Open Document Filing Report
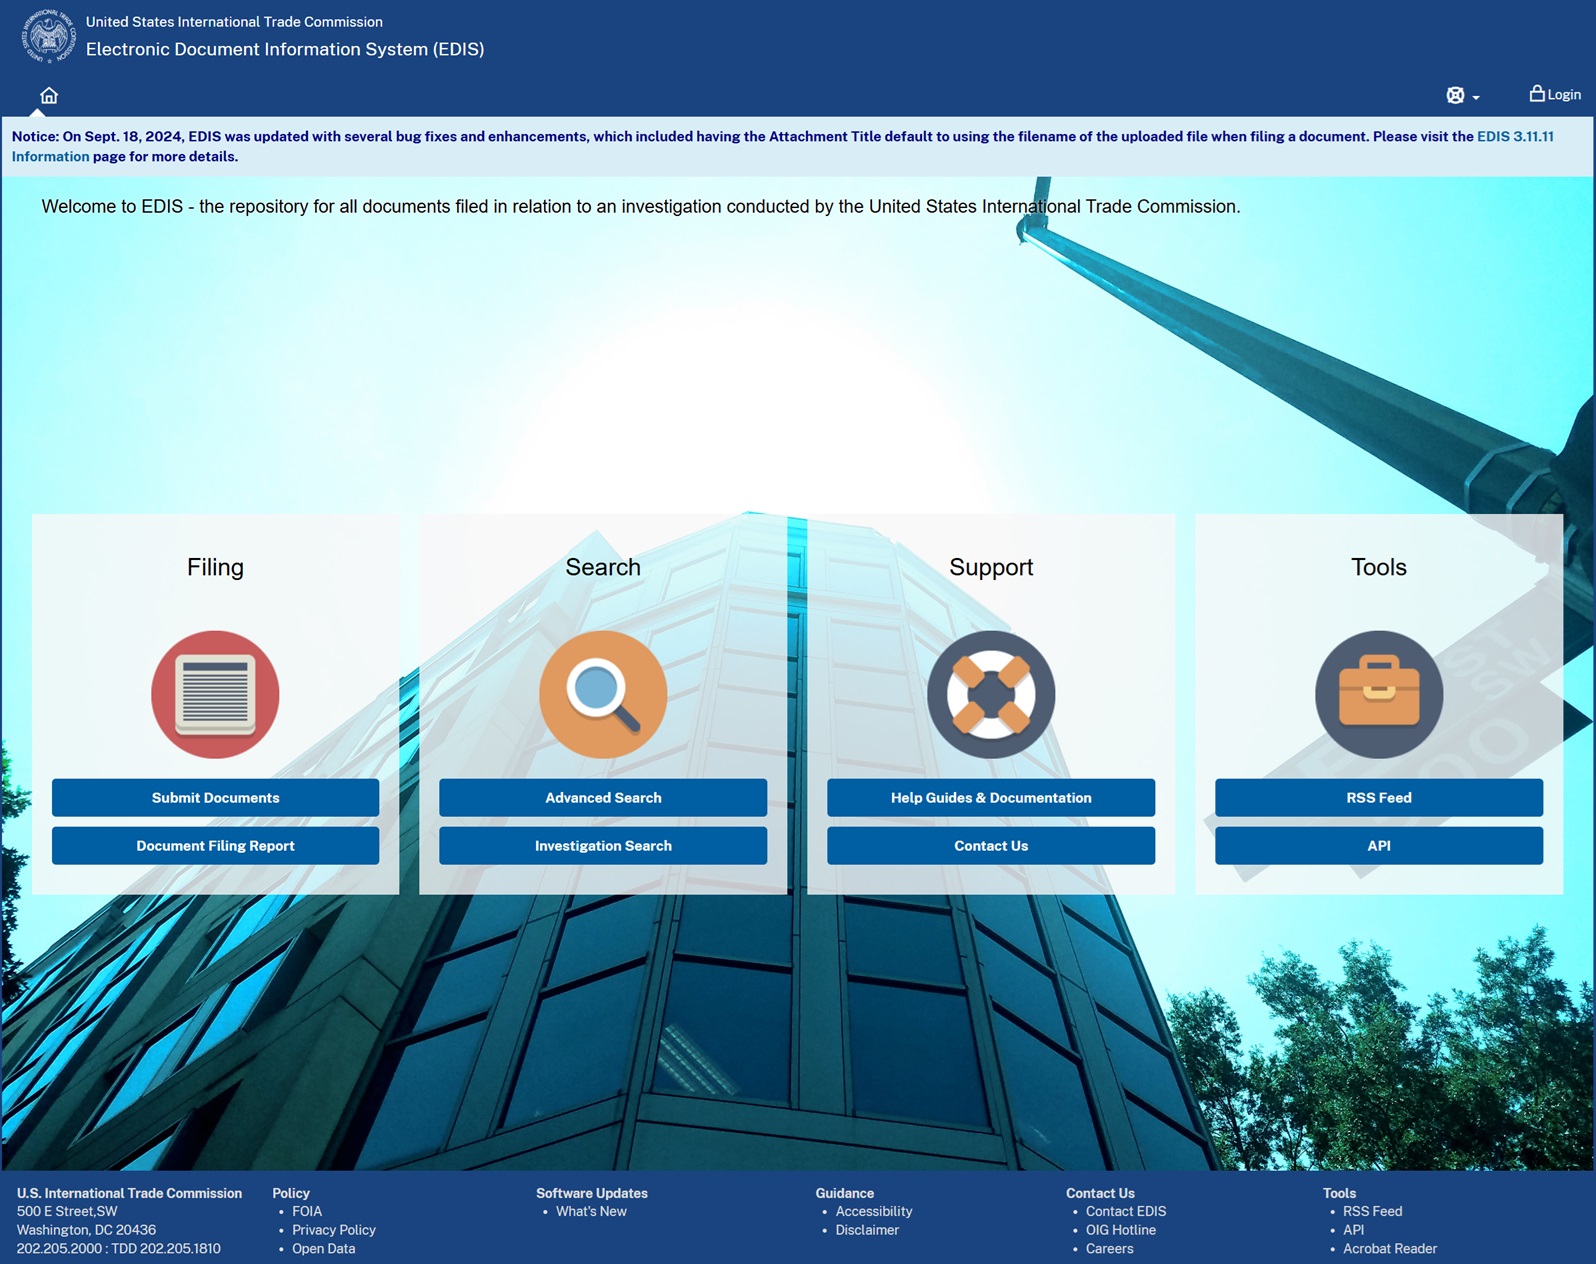This screenshot has height=1264, width=1596. click(x=215, y=846)
